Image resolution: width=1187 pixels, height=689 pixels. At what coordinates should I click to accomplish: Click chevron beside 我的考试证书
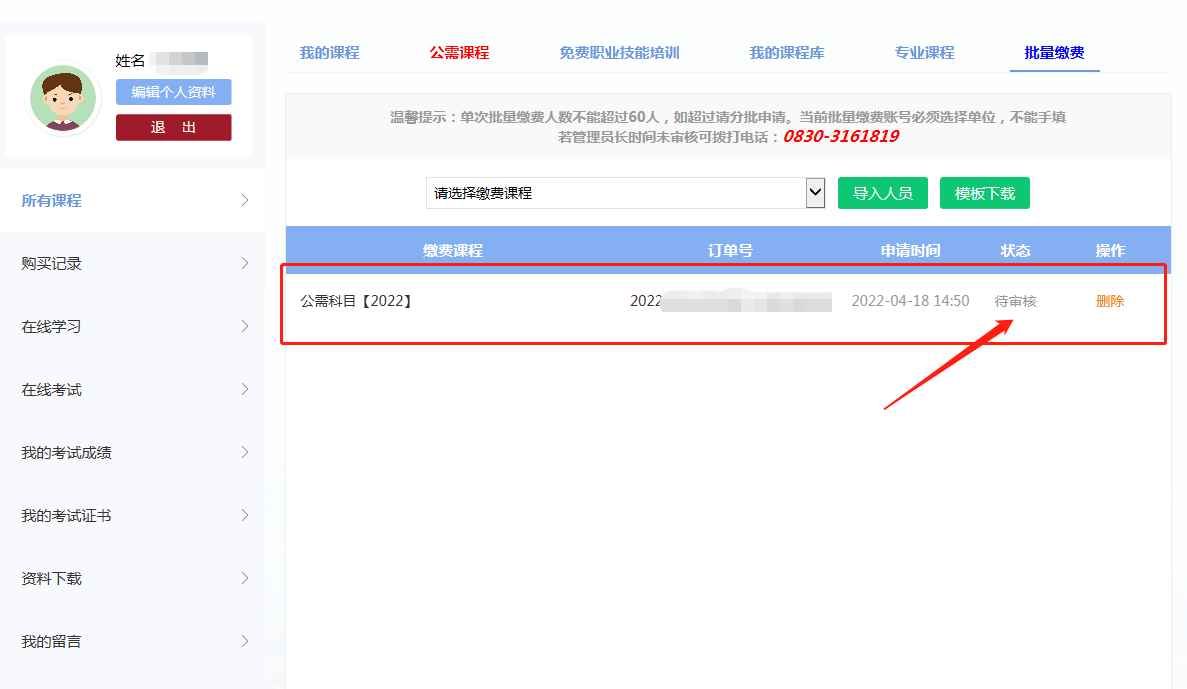point(245,516)
